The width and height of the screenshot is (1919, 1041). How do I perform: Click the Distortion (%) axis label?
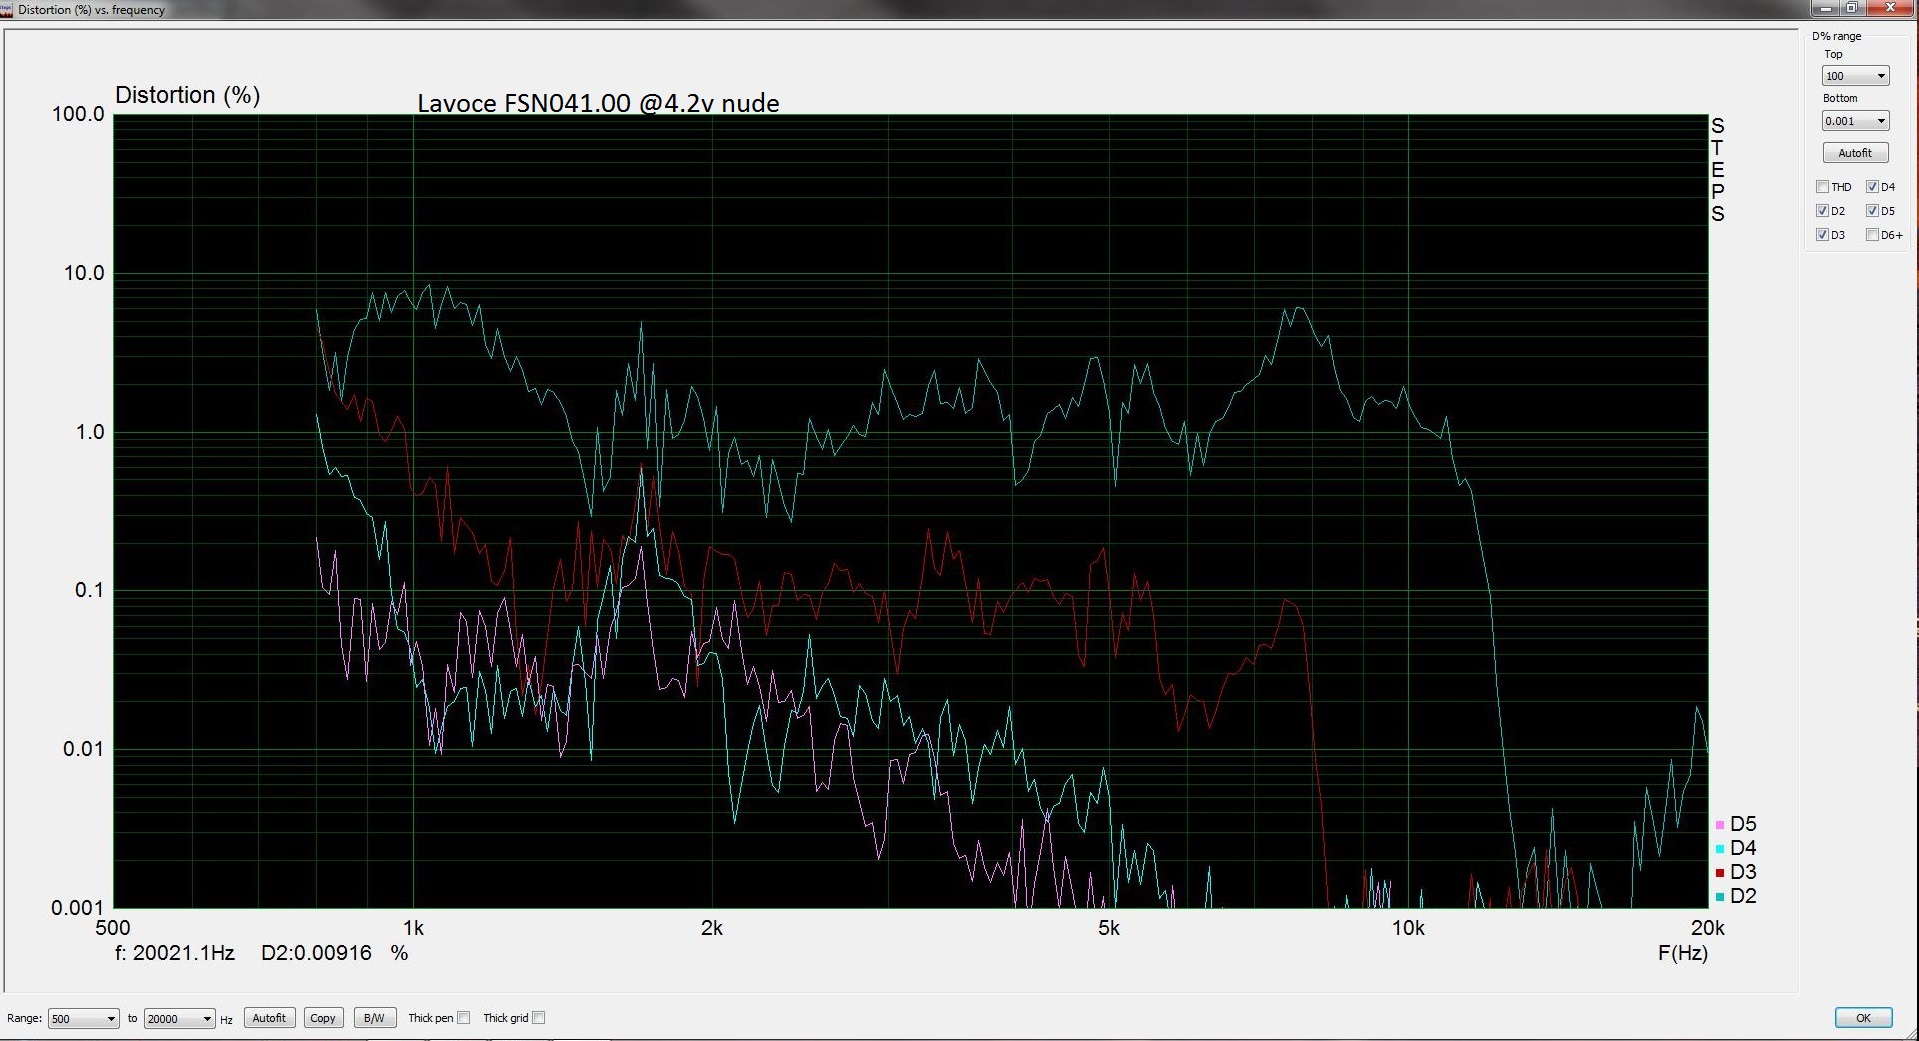(x=187, y=95)
